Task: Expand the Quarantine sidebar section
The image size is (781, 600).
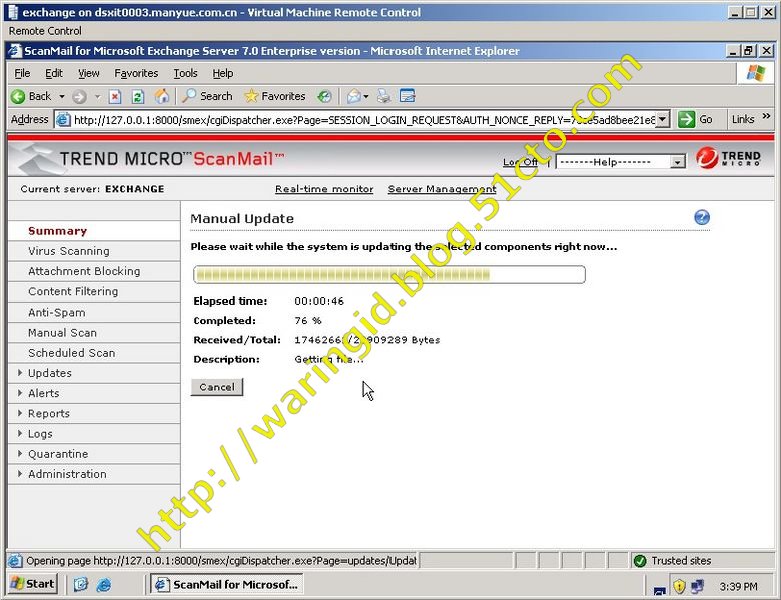Action: point(57,454)
